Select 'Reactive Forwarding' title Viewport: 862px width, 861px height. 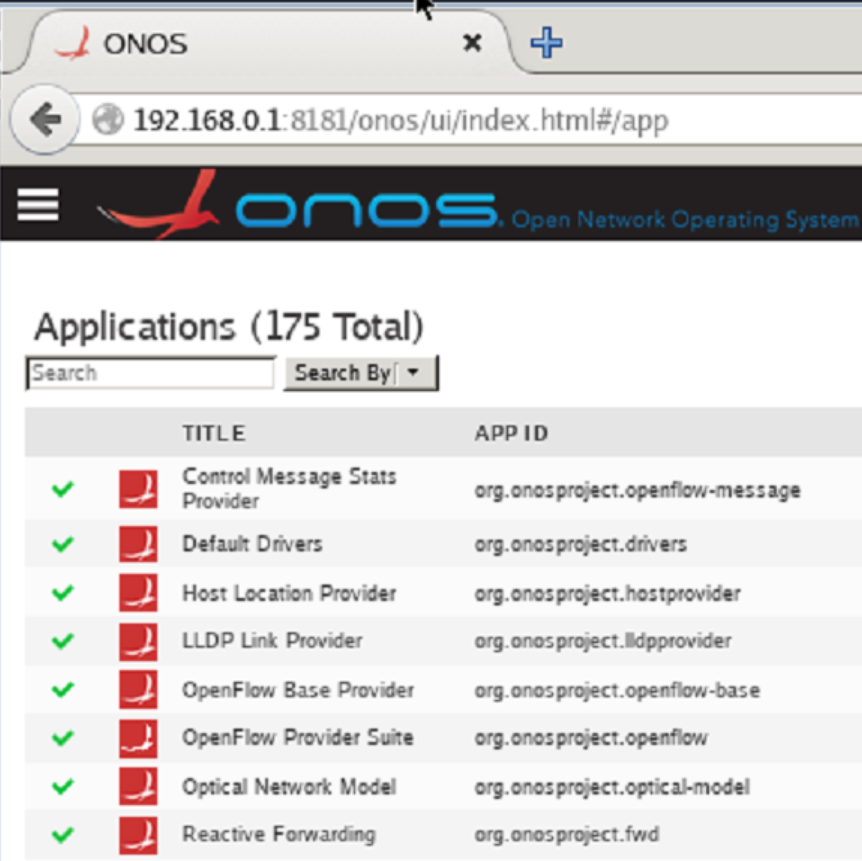[279, 834]
